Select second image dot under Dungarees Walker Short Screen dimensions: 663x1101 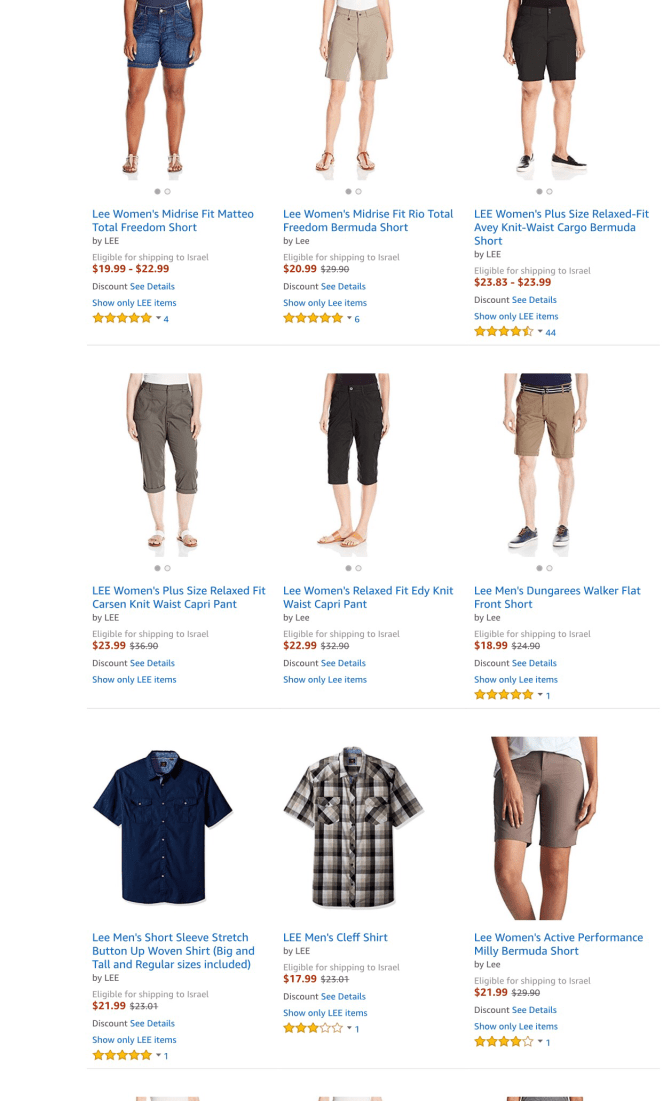[549, 568]
